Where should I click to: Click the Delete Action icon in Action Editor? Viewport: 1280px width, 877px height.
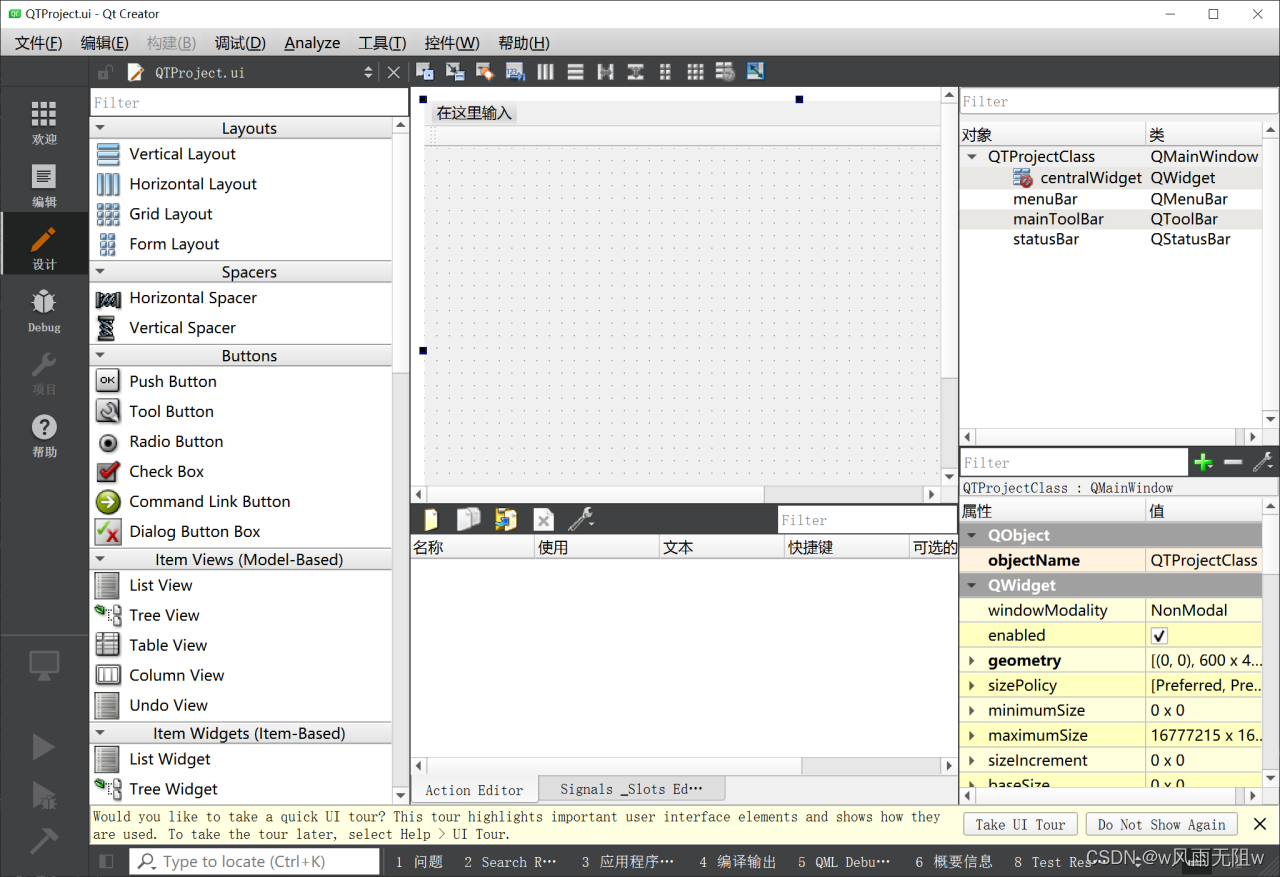pos(543,519)
